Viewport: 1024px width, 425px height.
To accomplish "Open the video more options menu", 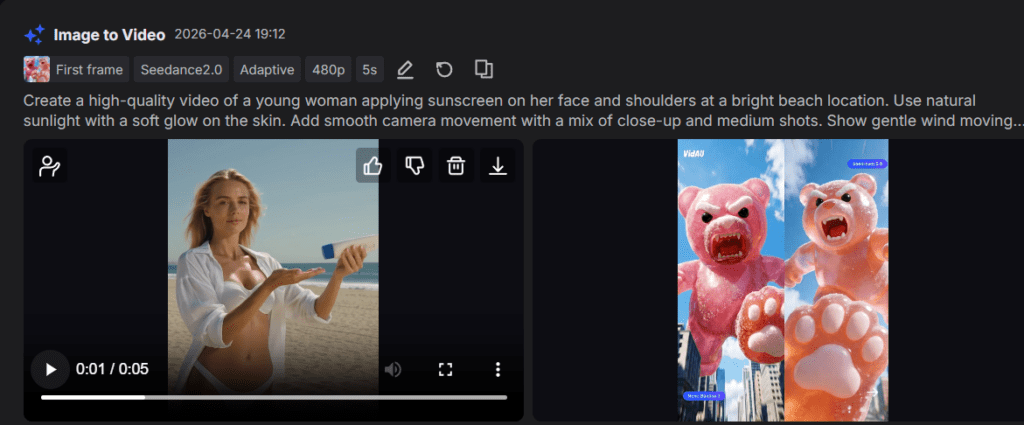I will tap(497, 370).
